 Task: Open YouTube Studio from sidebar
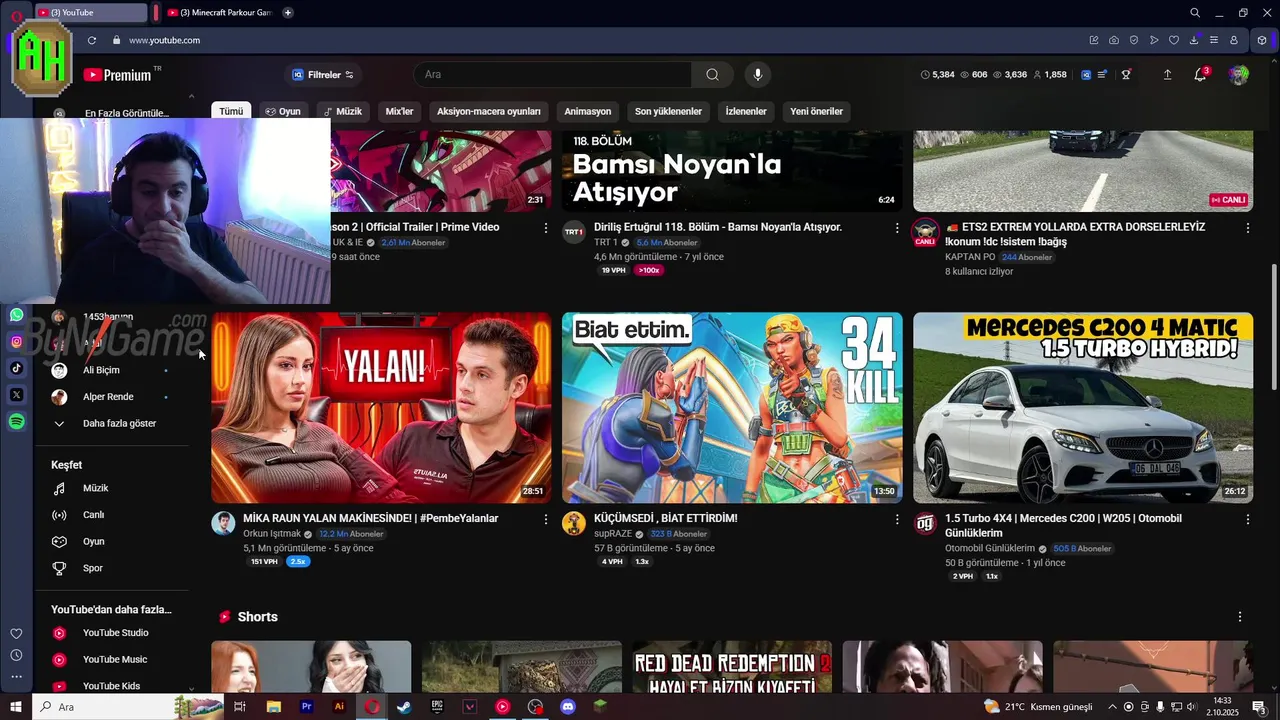click(x=115, y=633)
